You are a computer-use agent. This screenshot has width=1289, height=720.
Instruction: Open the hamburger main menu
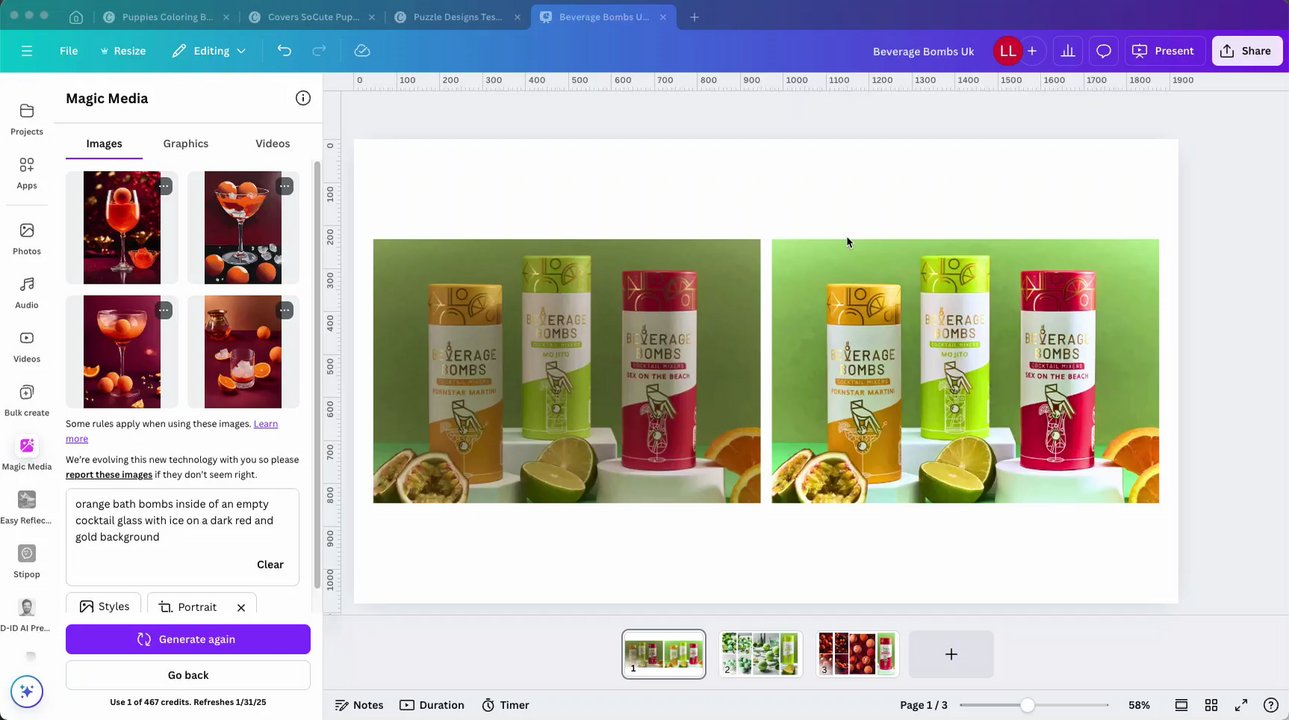point(27,51)
